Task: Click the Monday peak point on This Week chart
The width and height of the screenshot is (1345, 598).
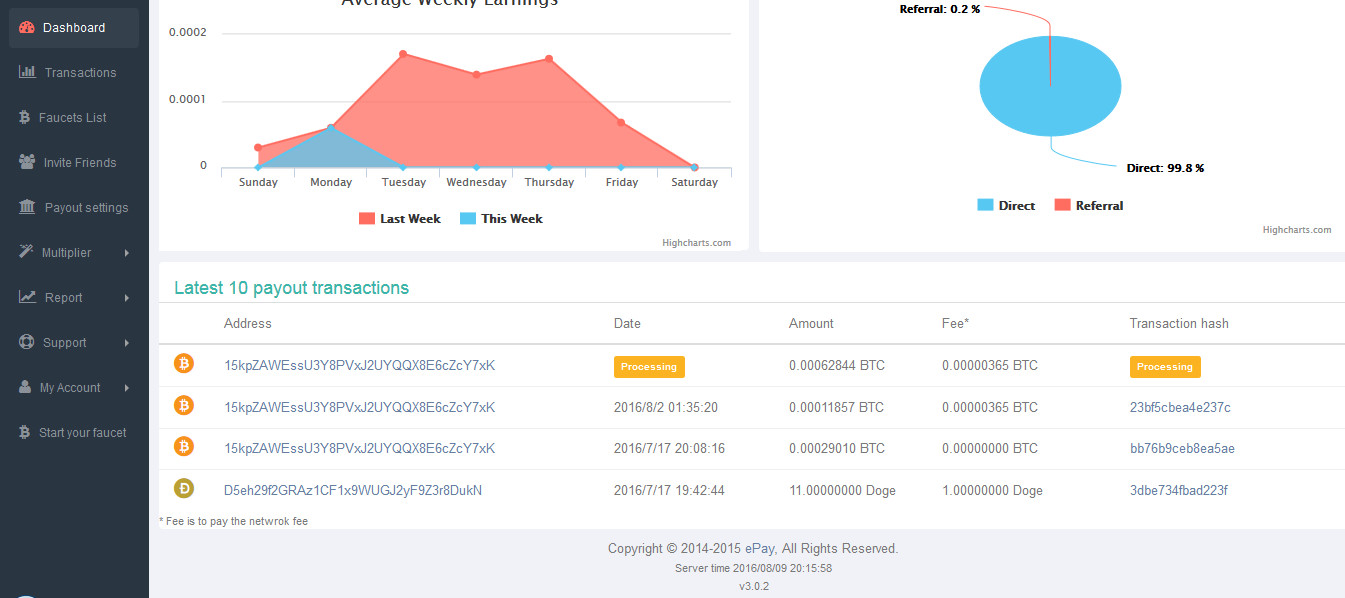Action: tap(331, 127)
